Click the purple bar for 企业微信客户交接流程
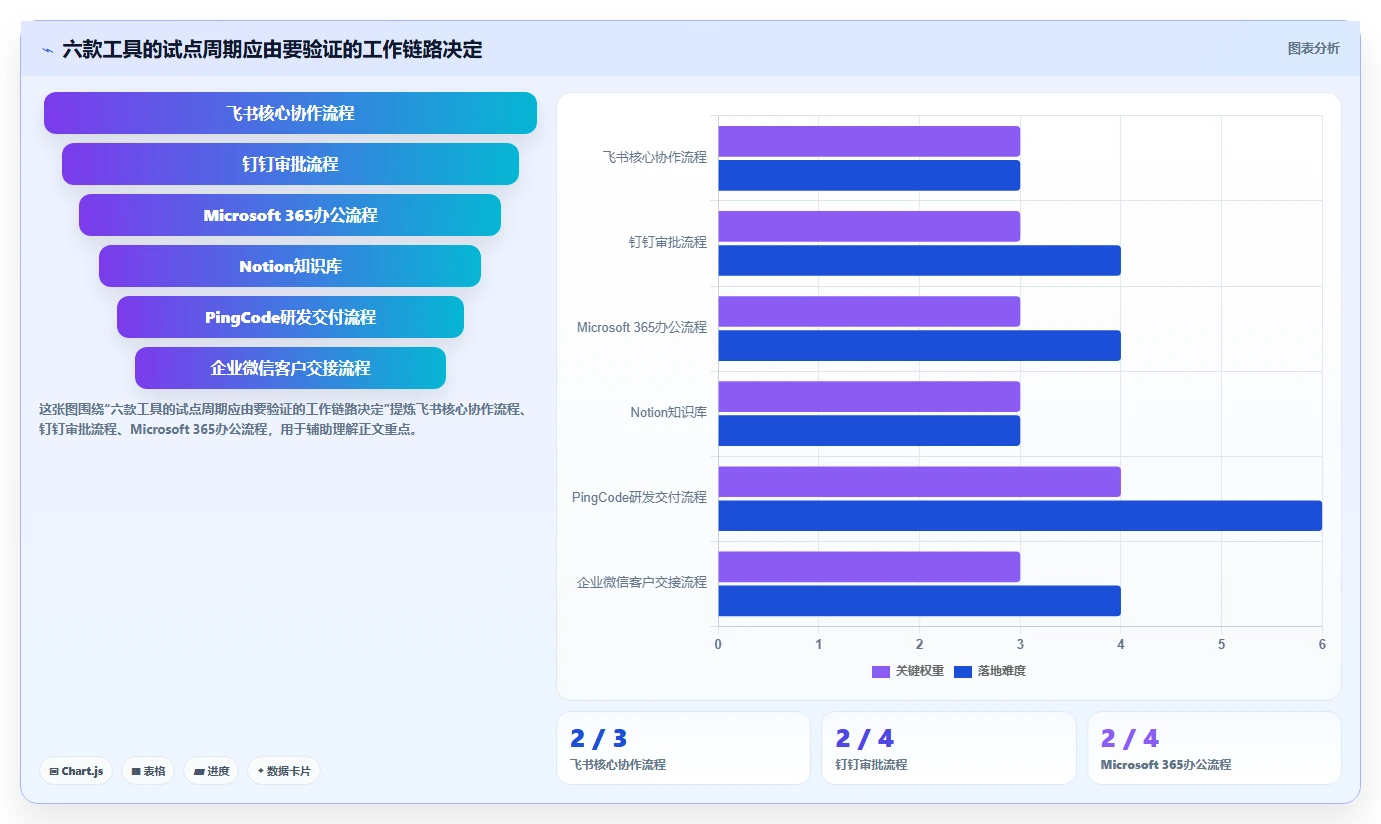 tap(869, 566)
